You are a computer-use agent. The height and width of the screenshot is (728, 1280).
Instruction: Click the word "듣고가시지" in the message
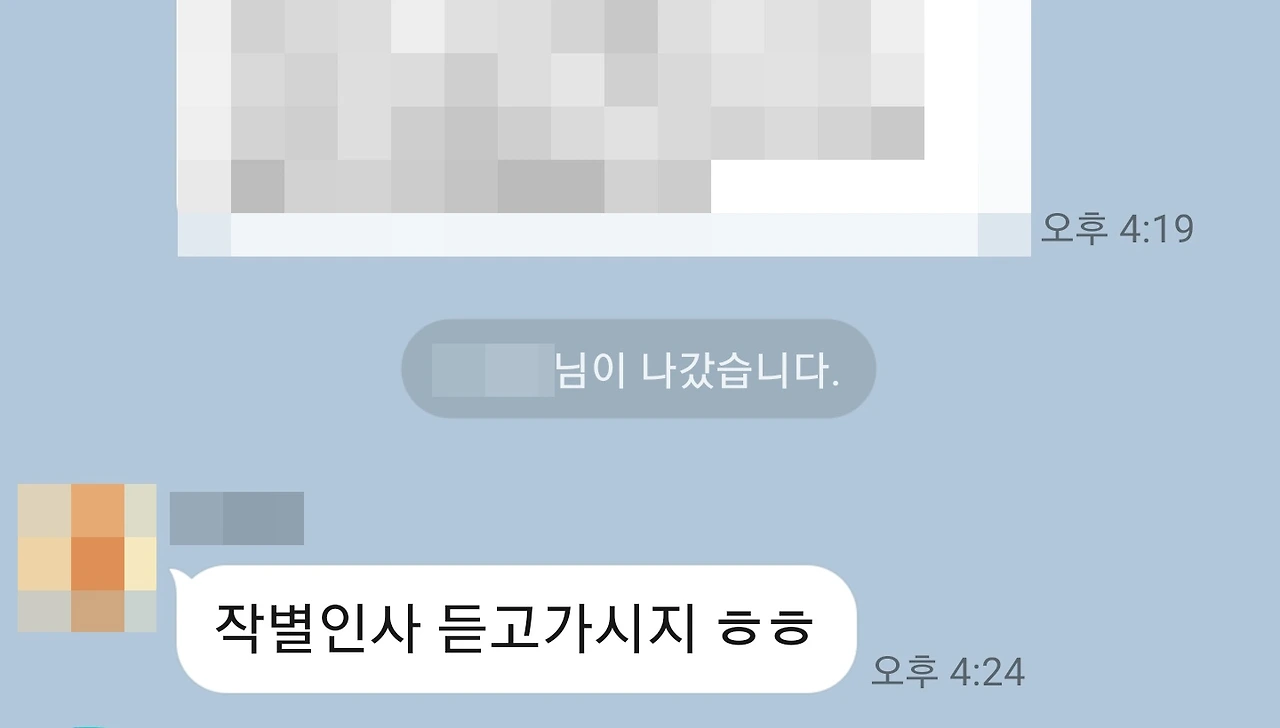point(567,629)
